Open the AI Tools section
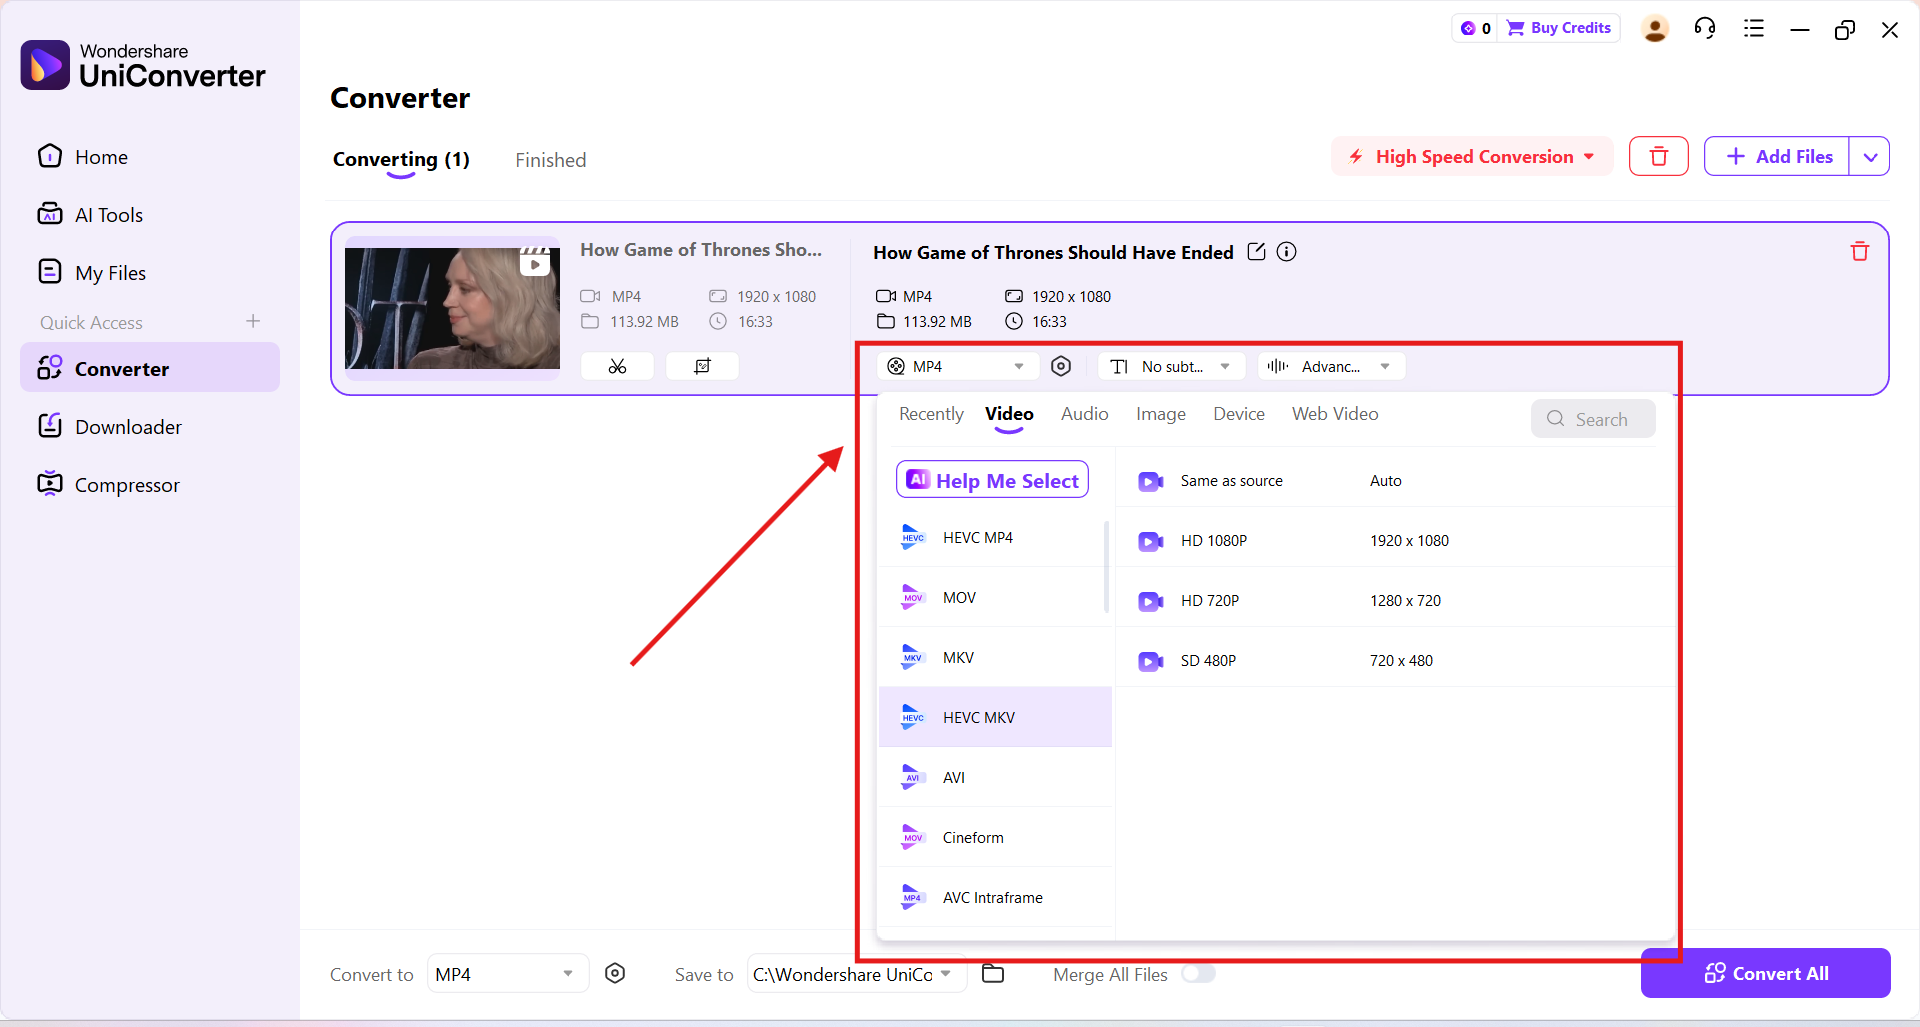 coord(110,214)
